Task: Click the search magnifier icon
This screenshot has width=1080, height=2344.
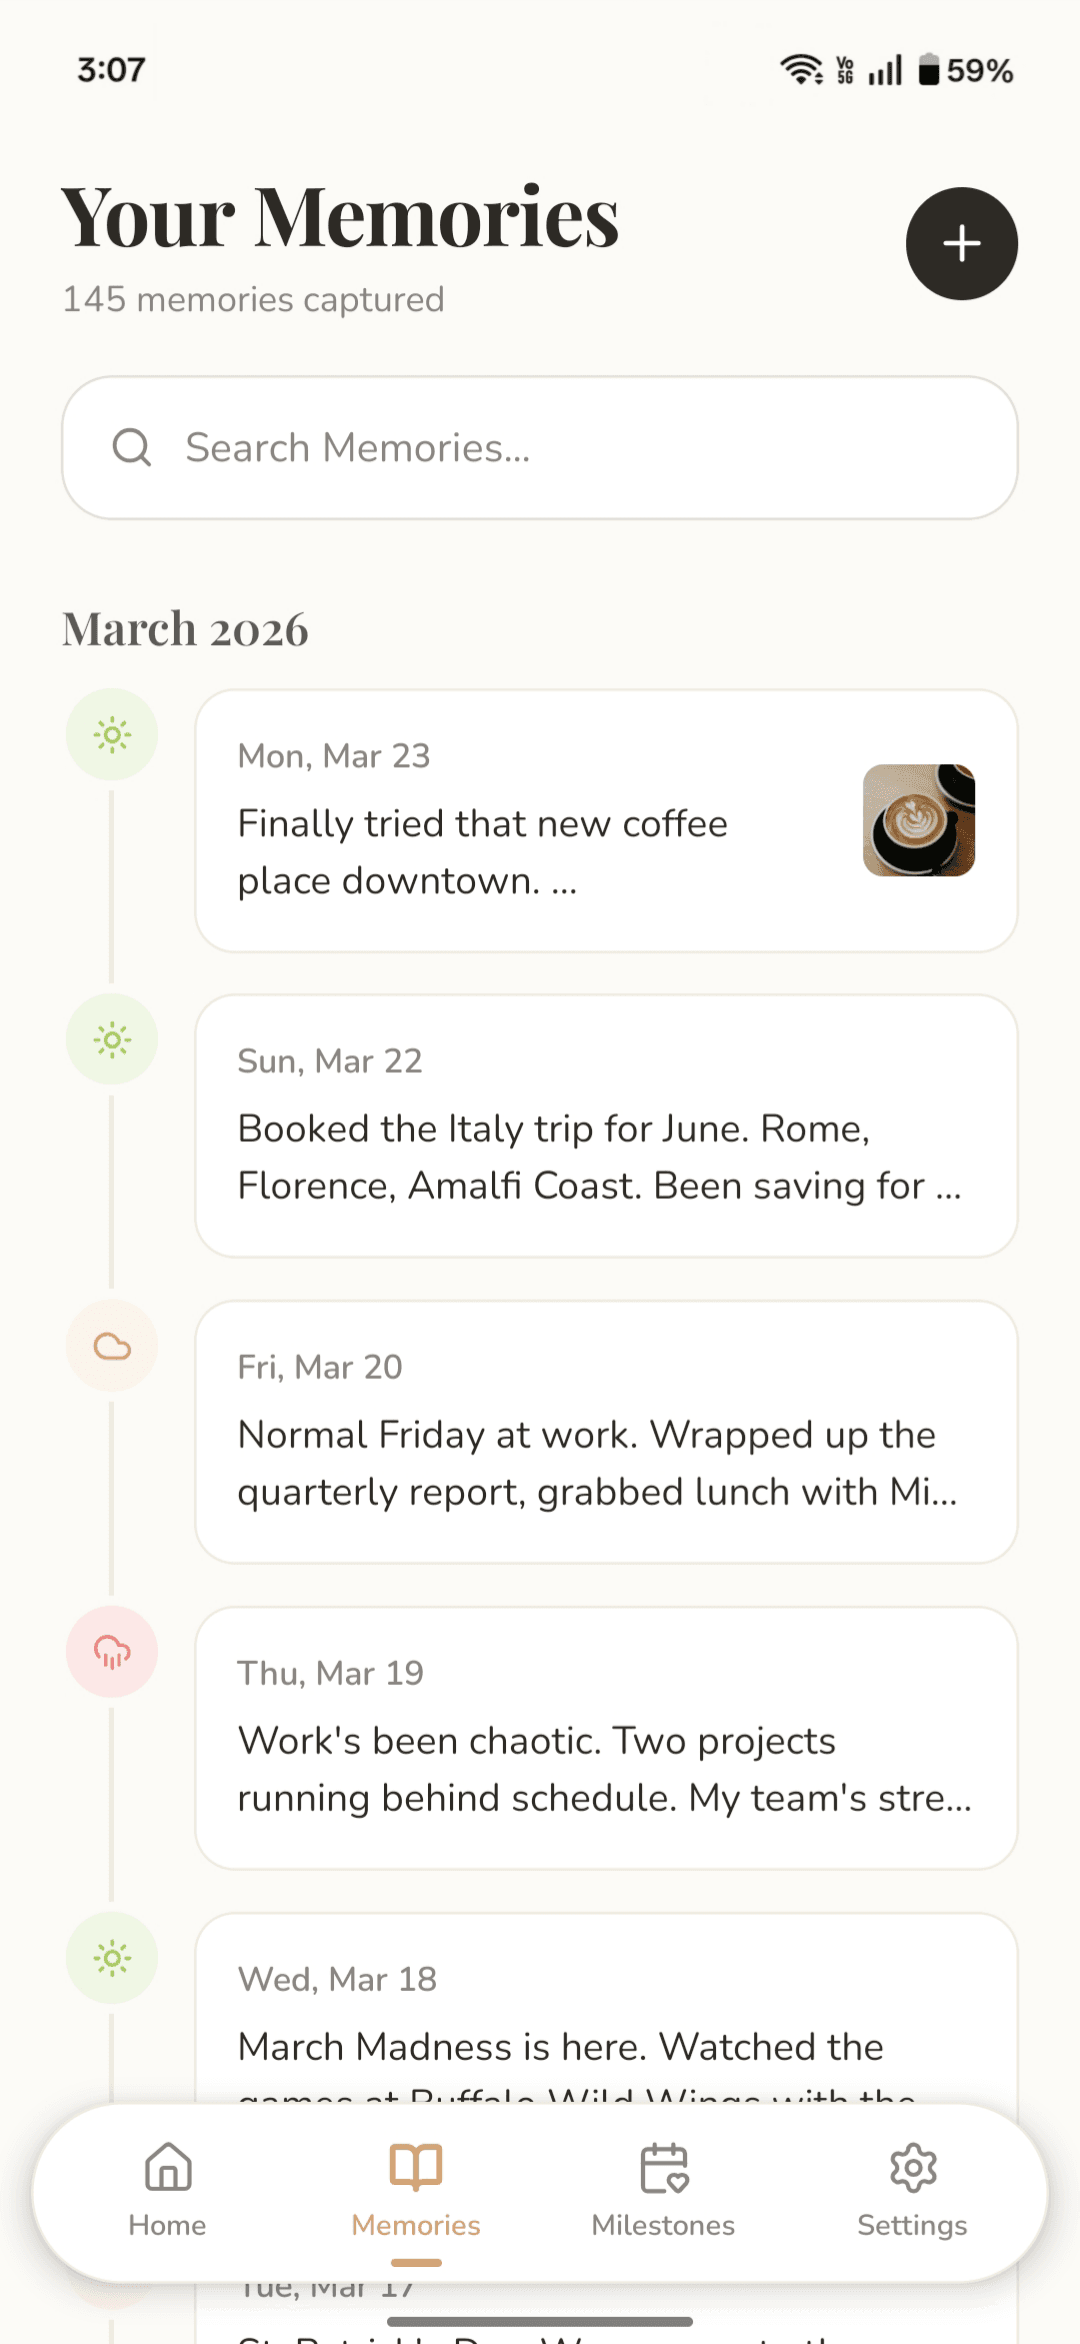Action: click(132, 448)
